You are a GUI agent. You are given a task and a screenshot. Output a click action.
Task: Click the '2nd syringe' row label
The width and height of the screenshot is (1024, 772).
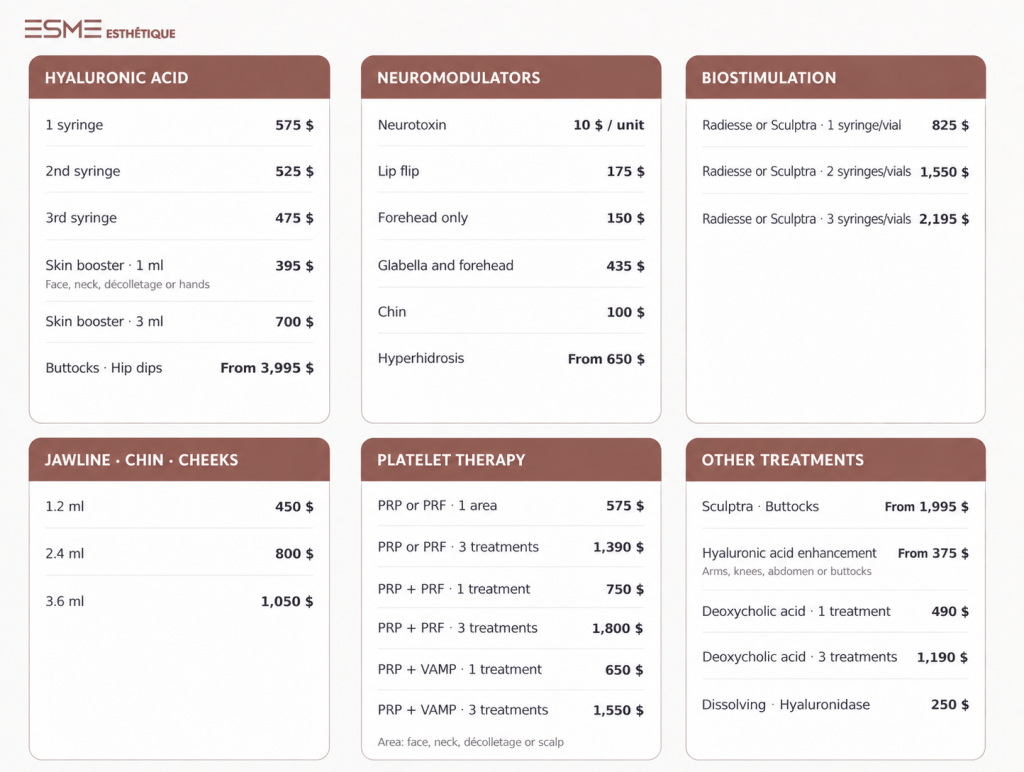(82, 171)
